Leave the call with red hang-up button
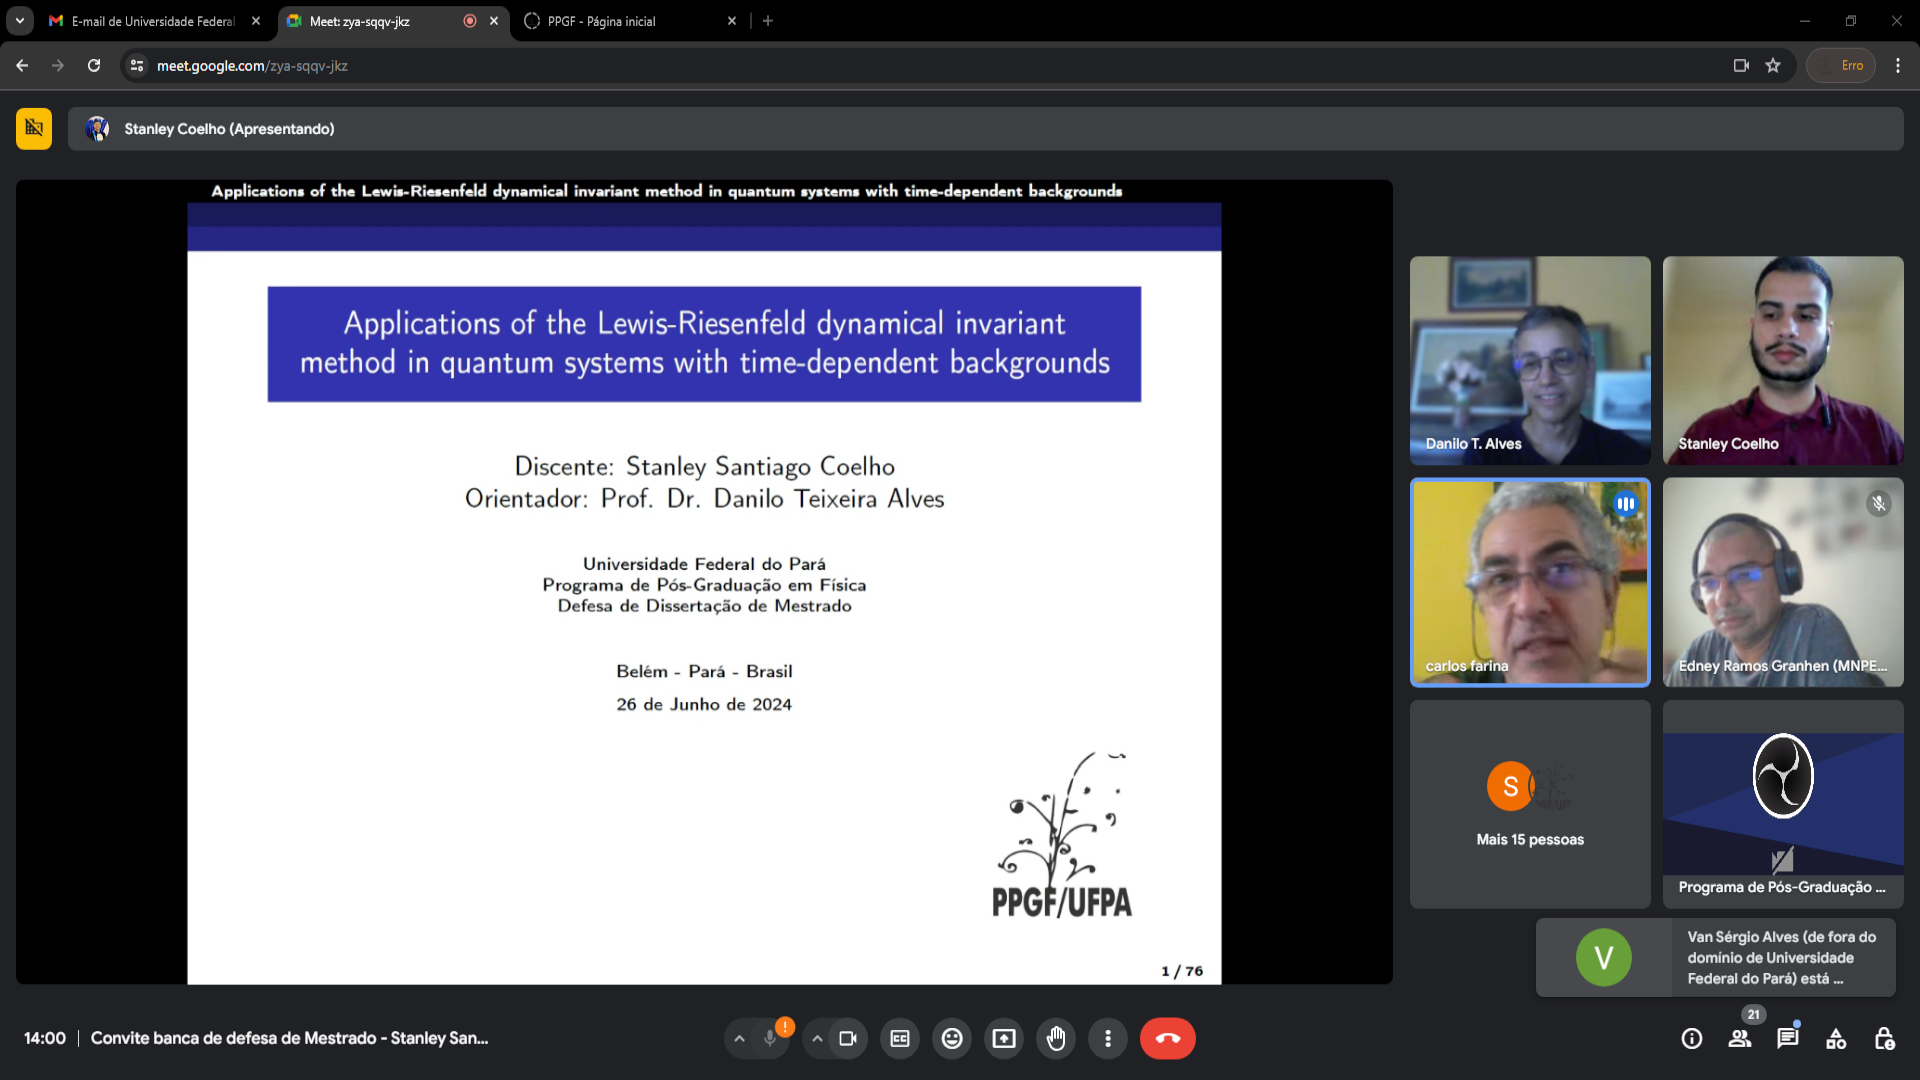 [1167, 1038]
